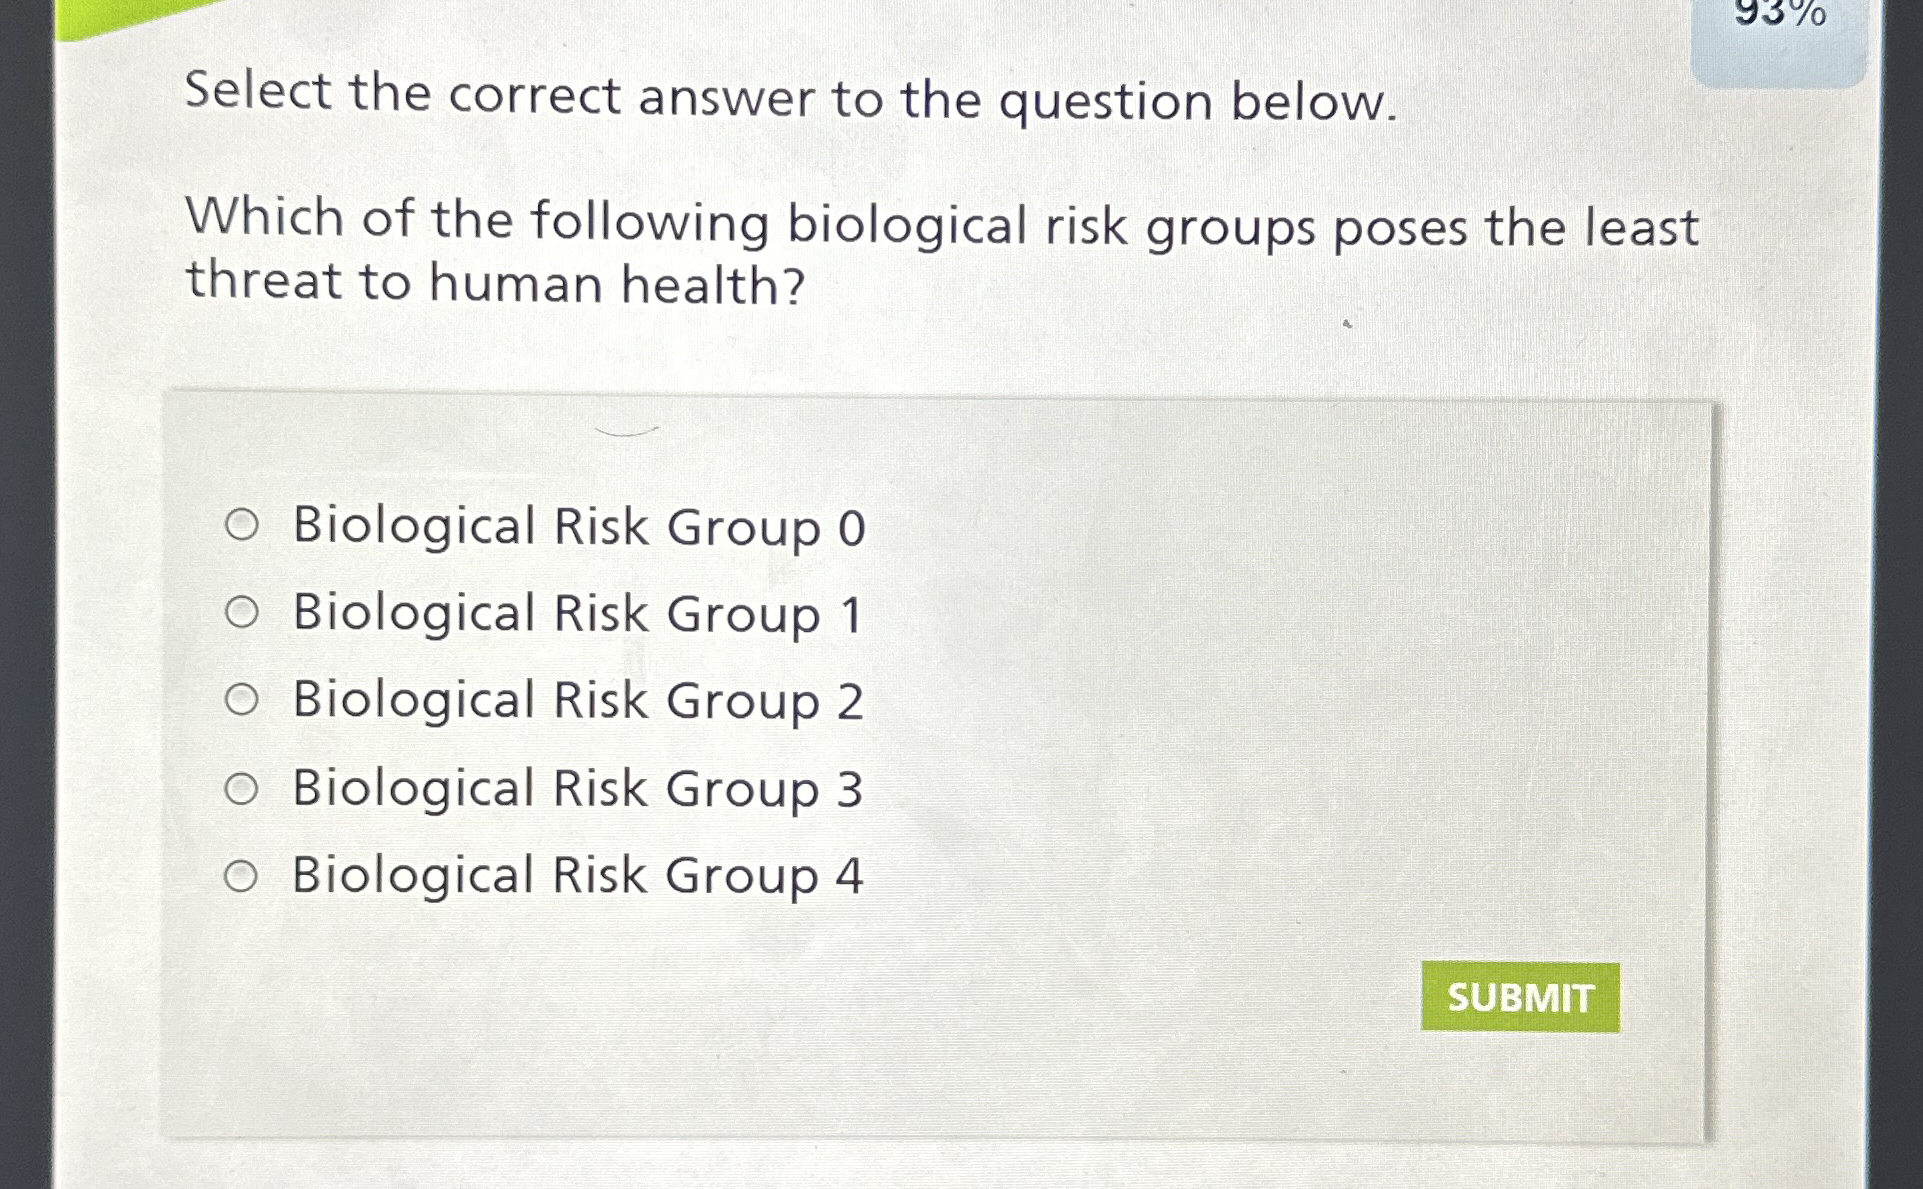Click the Biological Risk Group 3 label text

(x=575, y=789)
